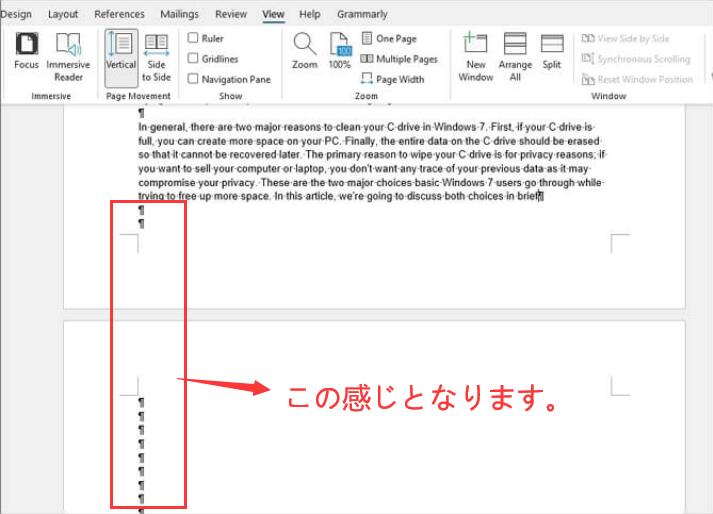The image size is (713, 514).
Task: Set zoom to 100%
Action: pos(339,51)
